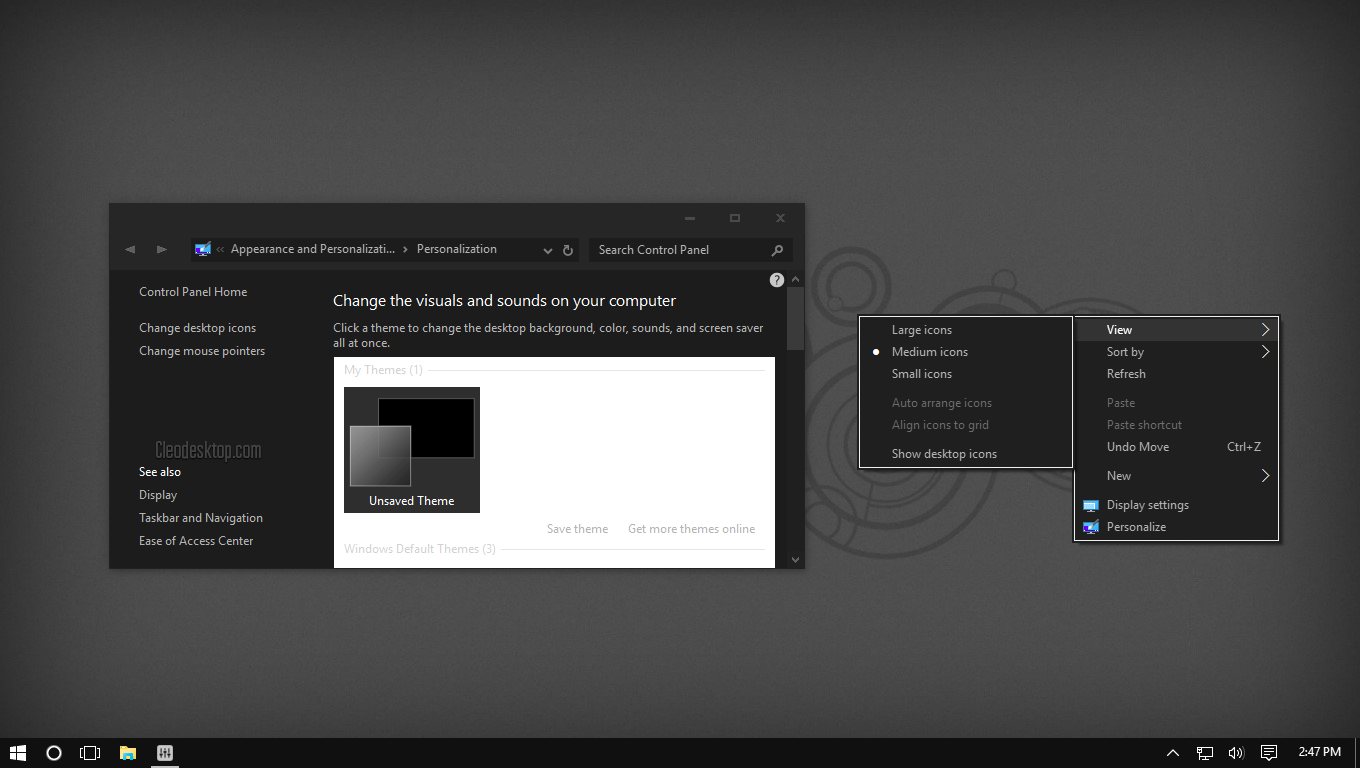Select the Large icons view option
The width and height of the screenshot is (1360, 768).
point(922,330)
